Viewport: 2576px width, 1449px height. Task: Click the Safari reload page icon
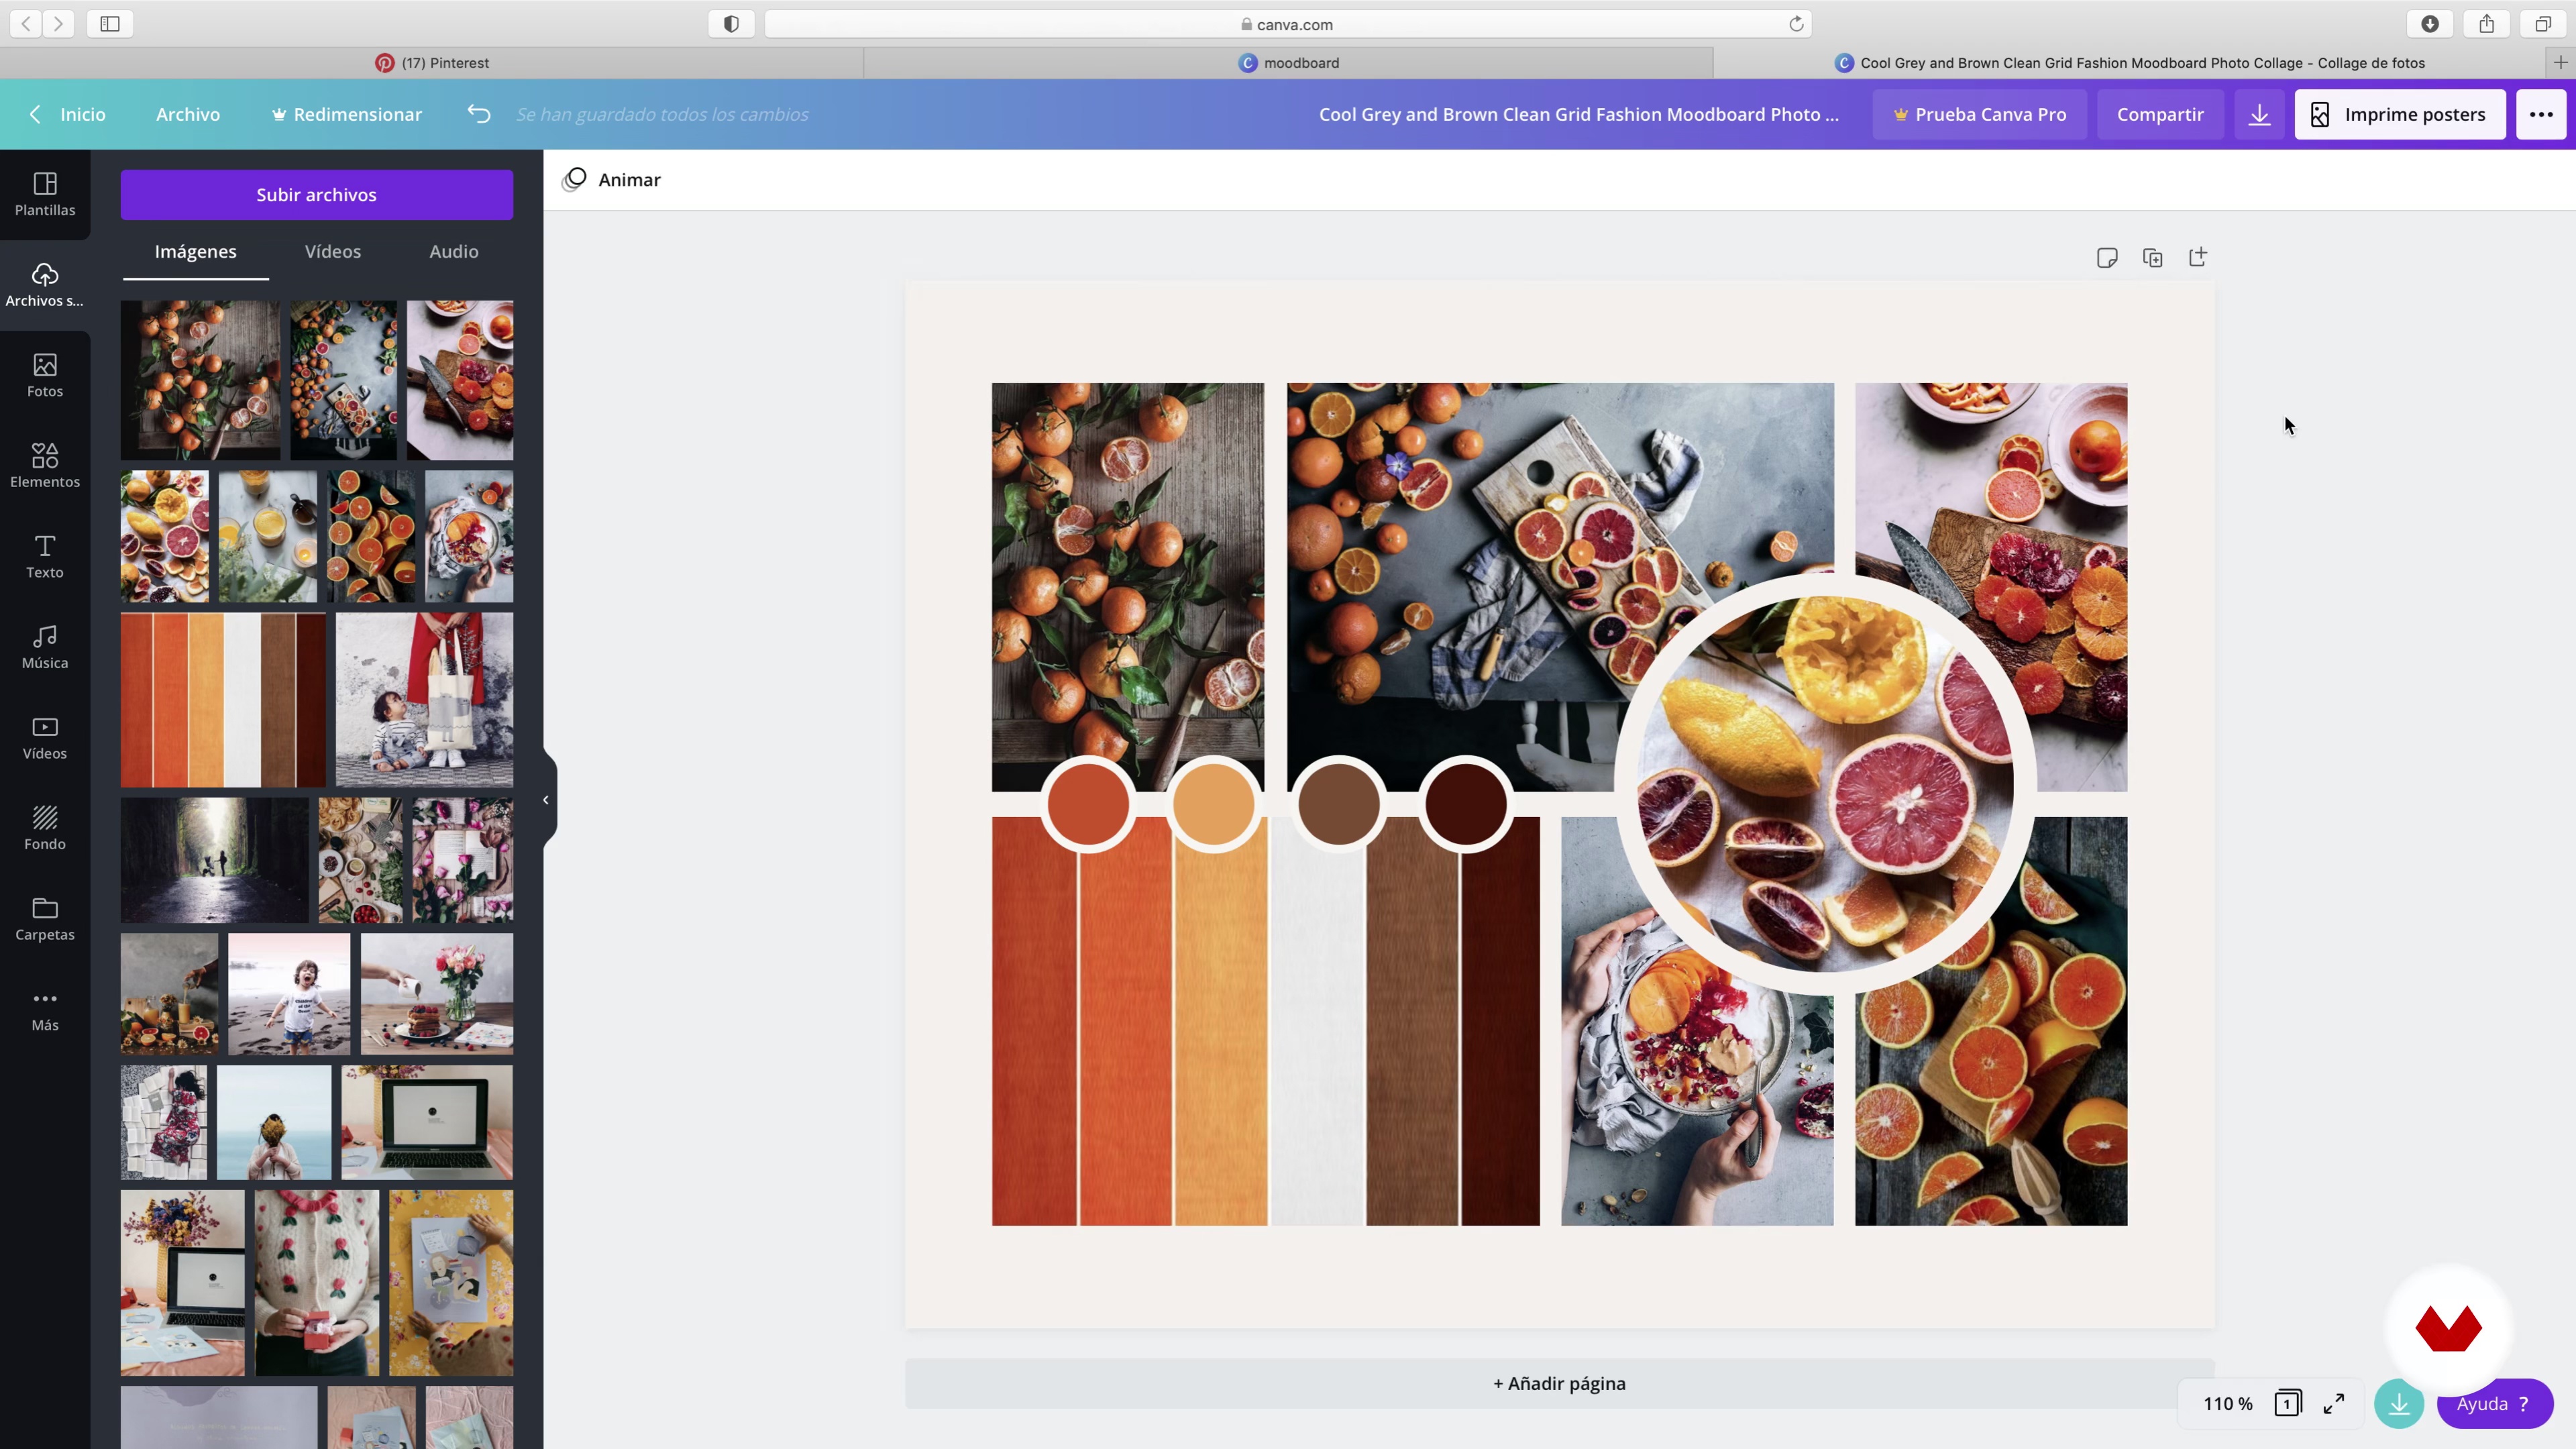[x=1796, y=24]
